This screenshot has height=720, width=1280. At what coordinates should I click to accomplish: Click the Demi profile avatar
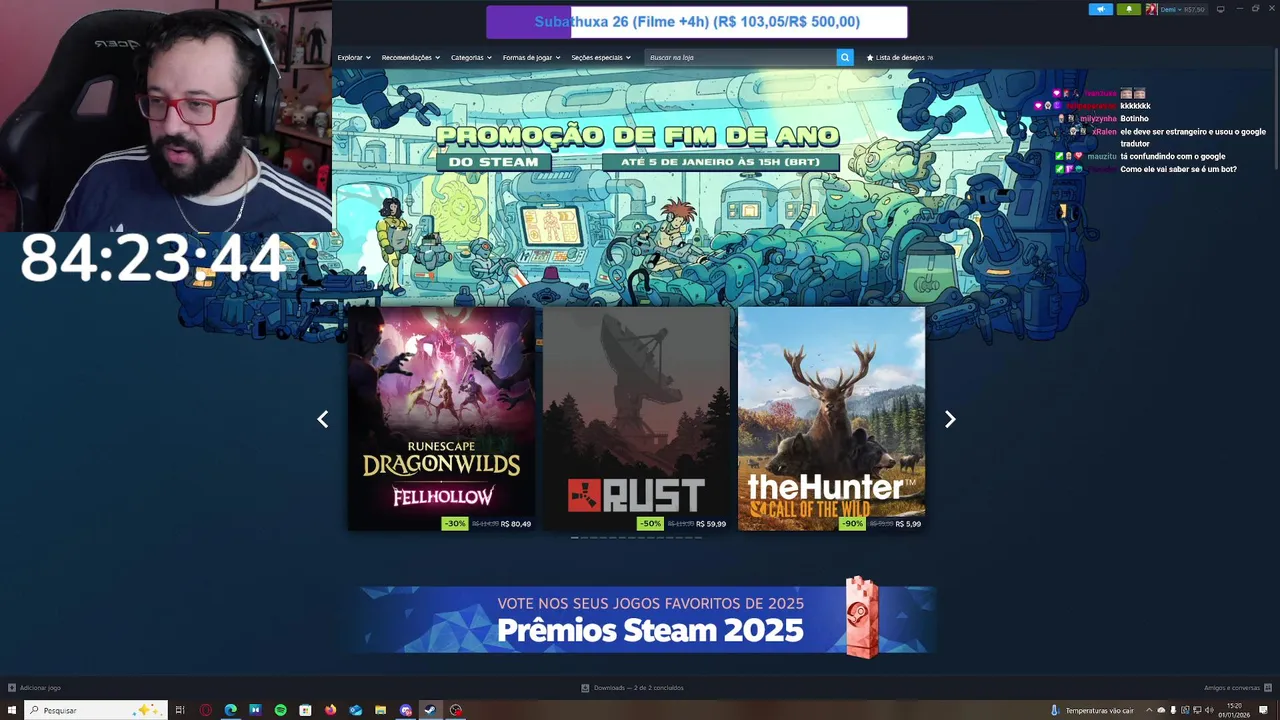pyautogui.click(x=1151, y=9)
